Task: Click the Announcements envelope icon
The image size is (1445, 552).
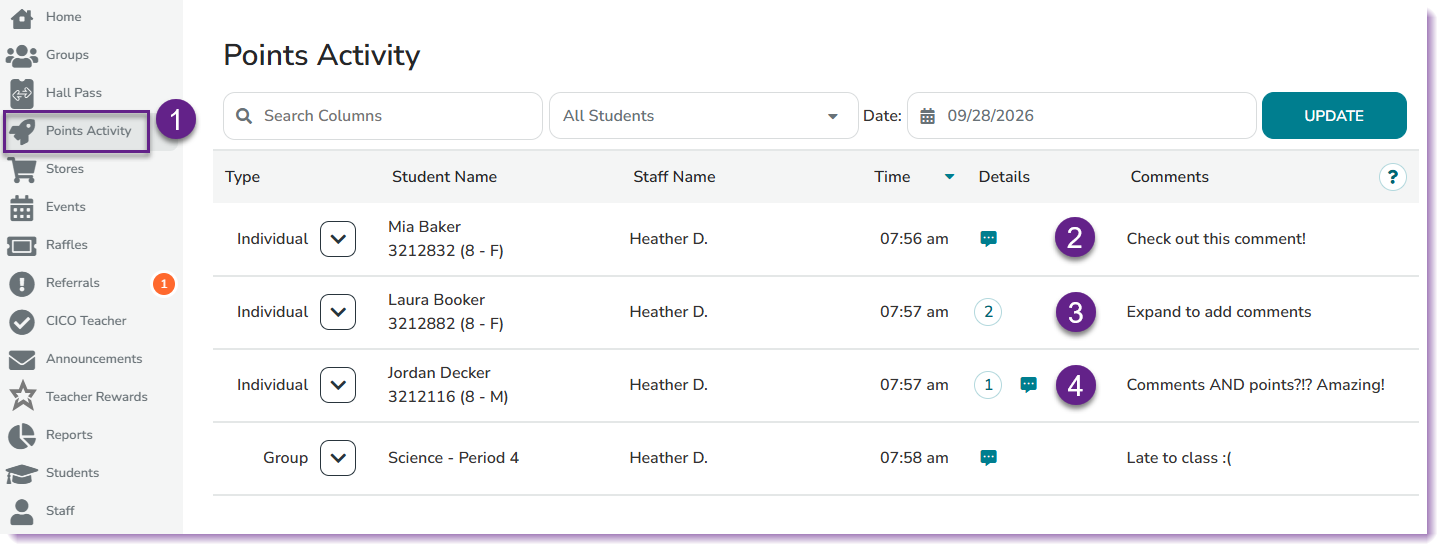Action: 21,359
